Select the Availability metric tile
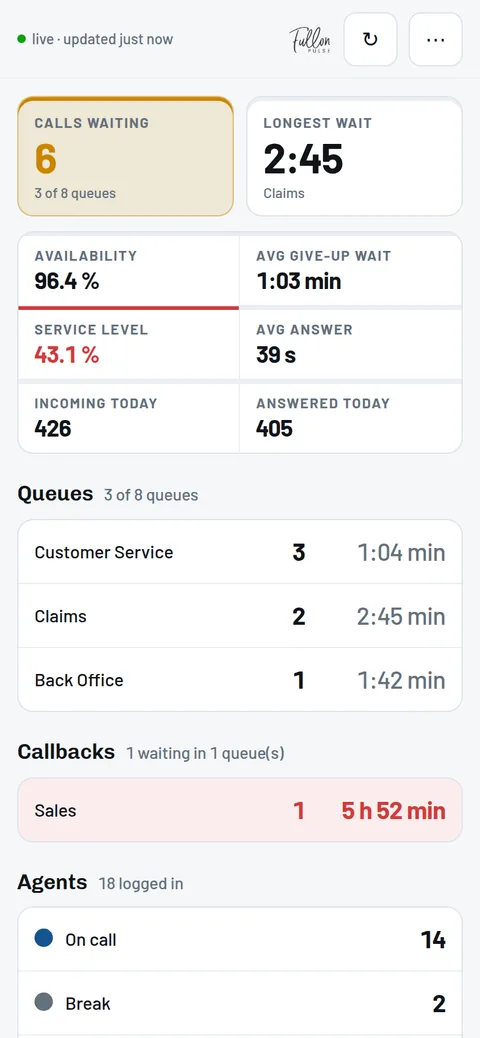480x1038 pixels. [x=128, y=271]
